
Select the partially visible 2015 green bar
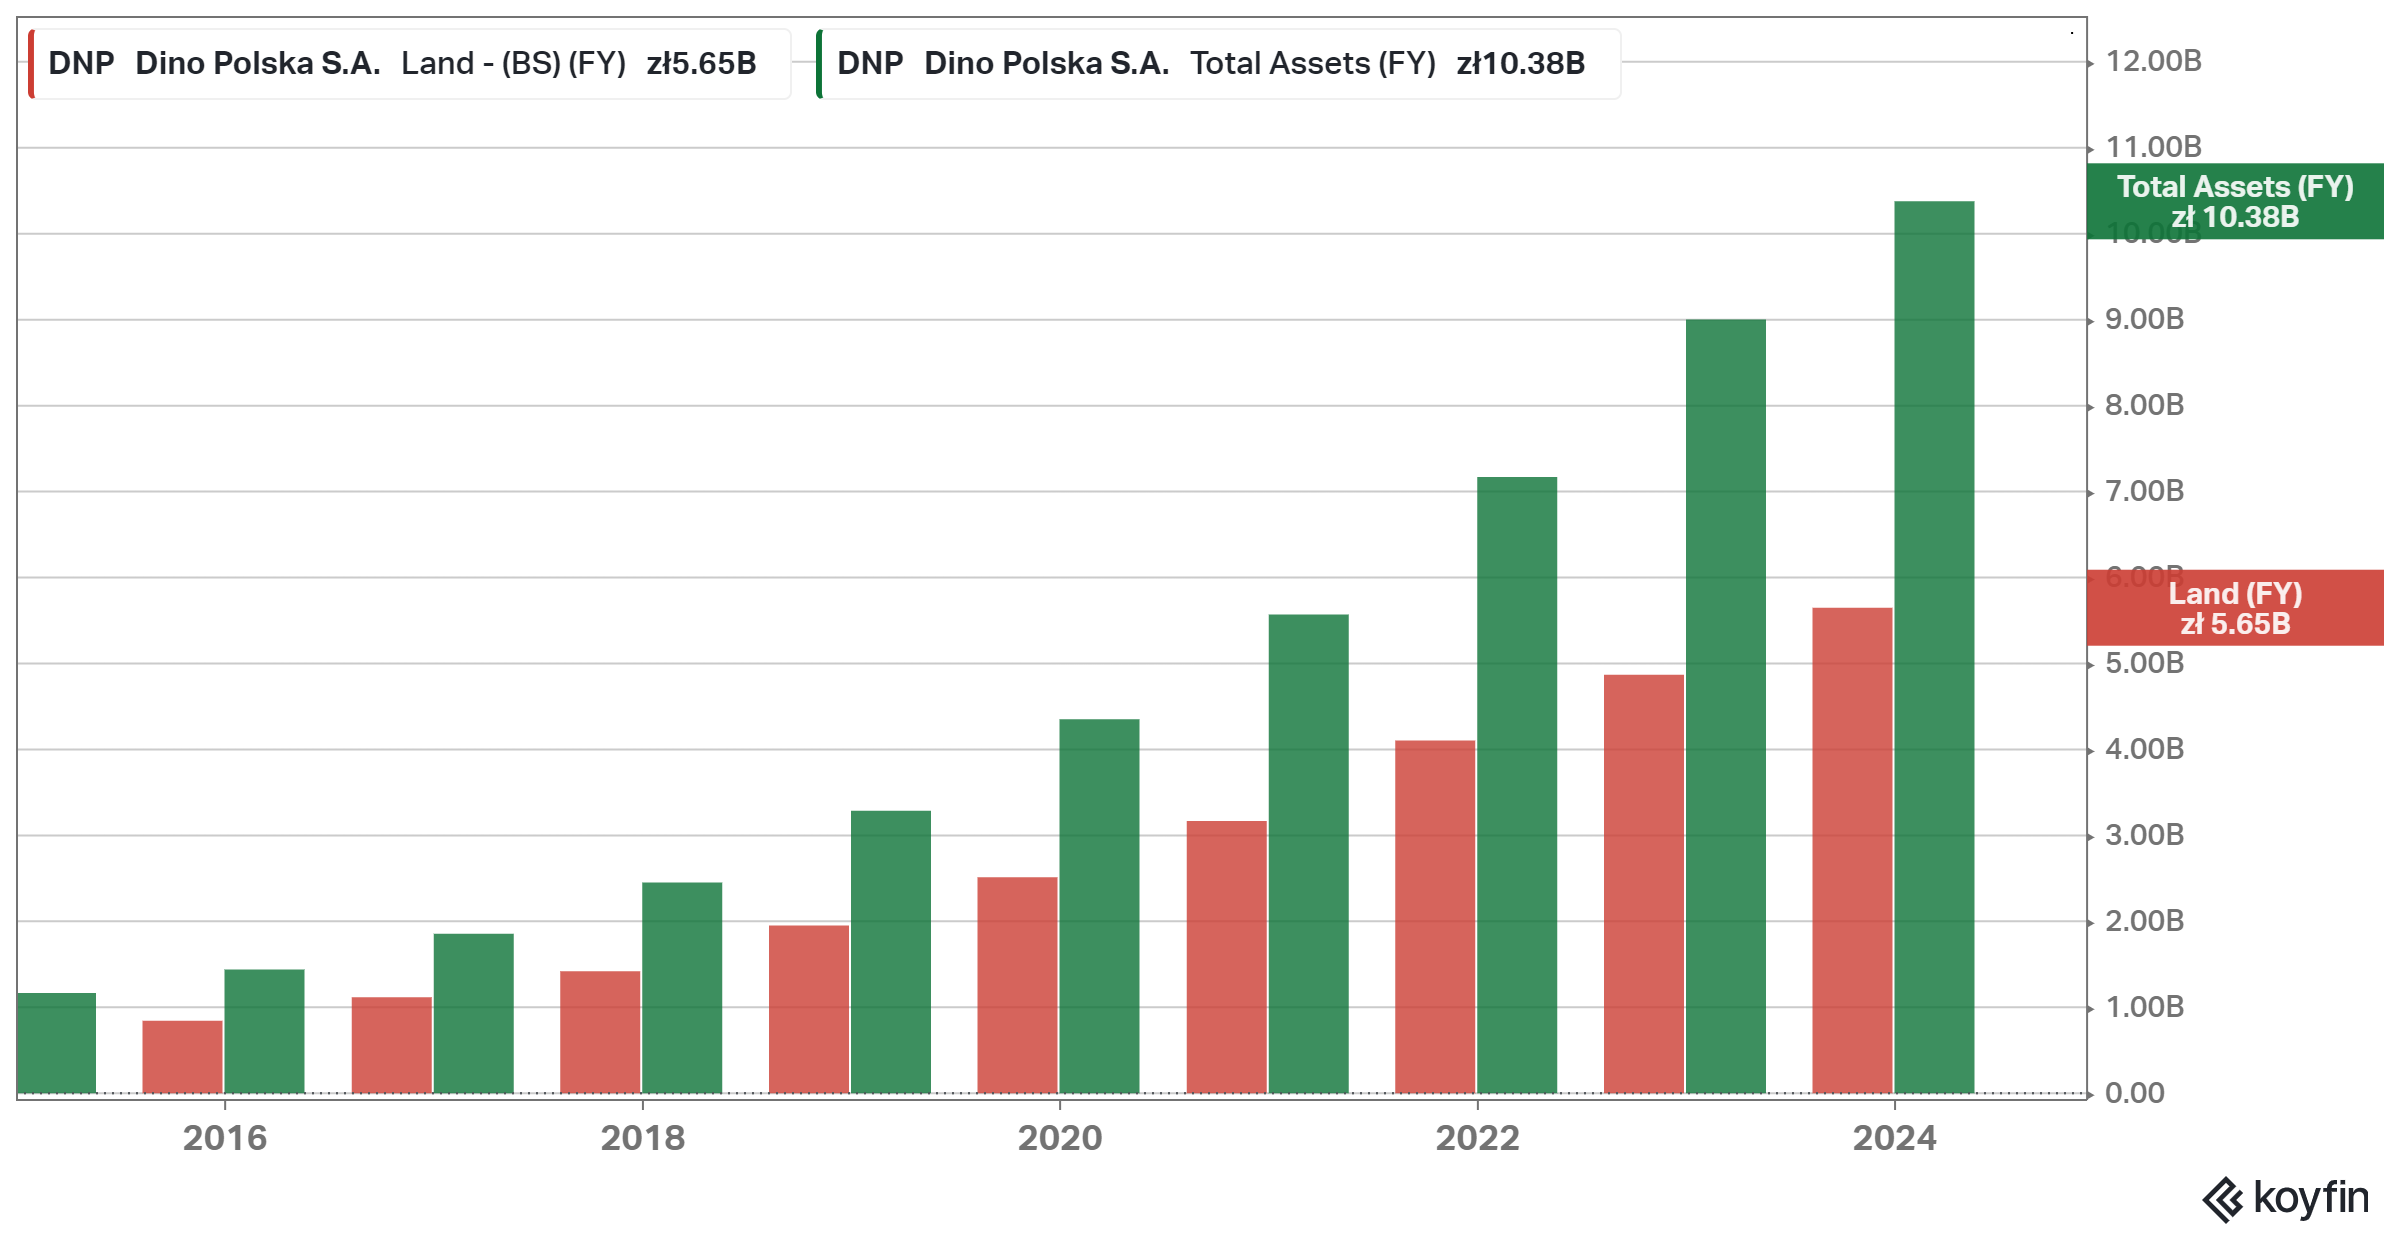point(57,1043)
